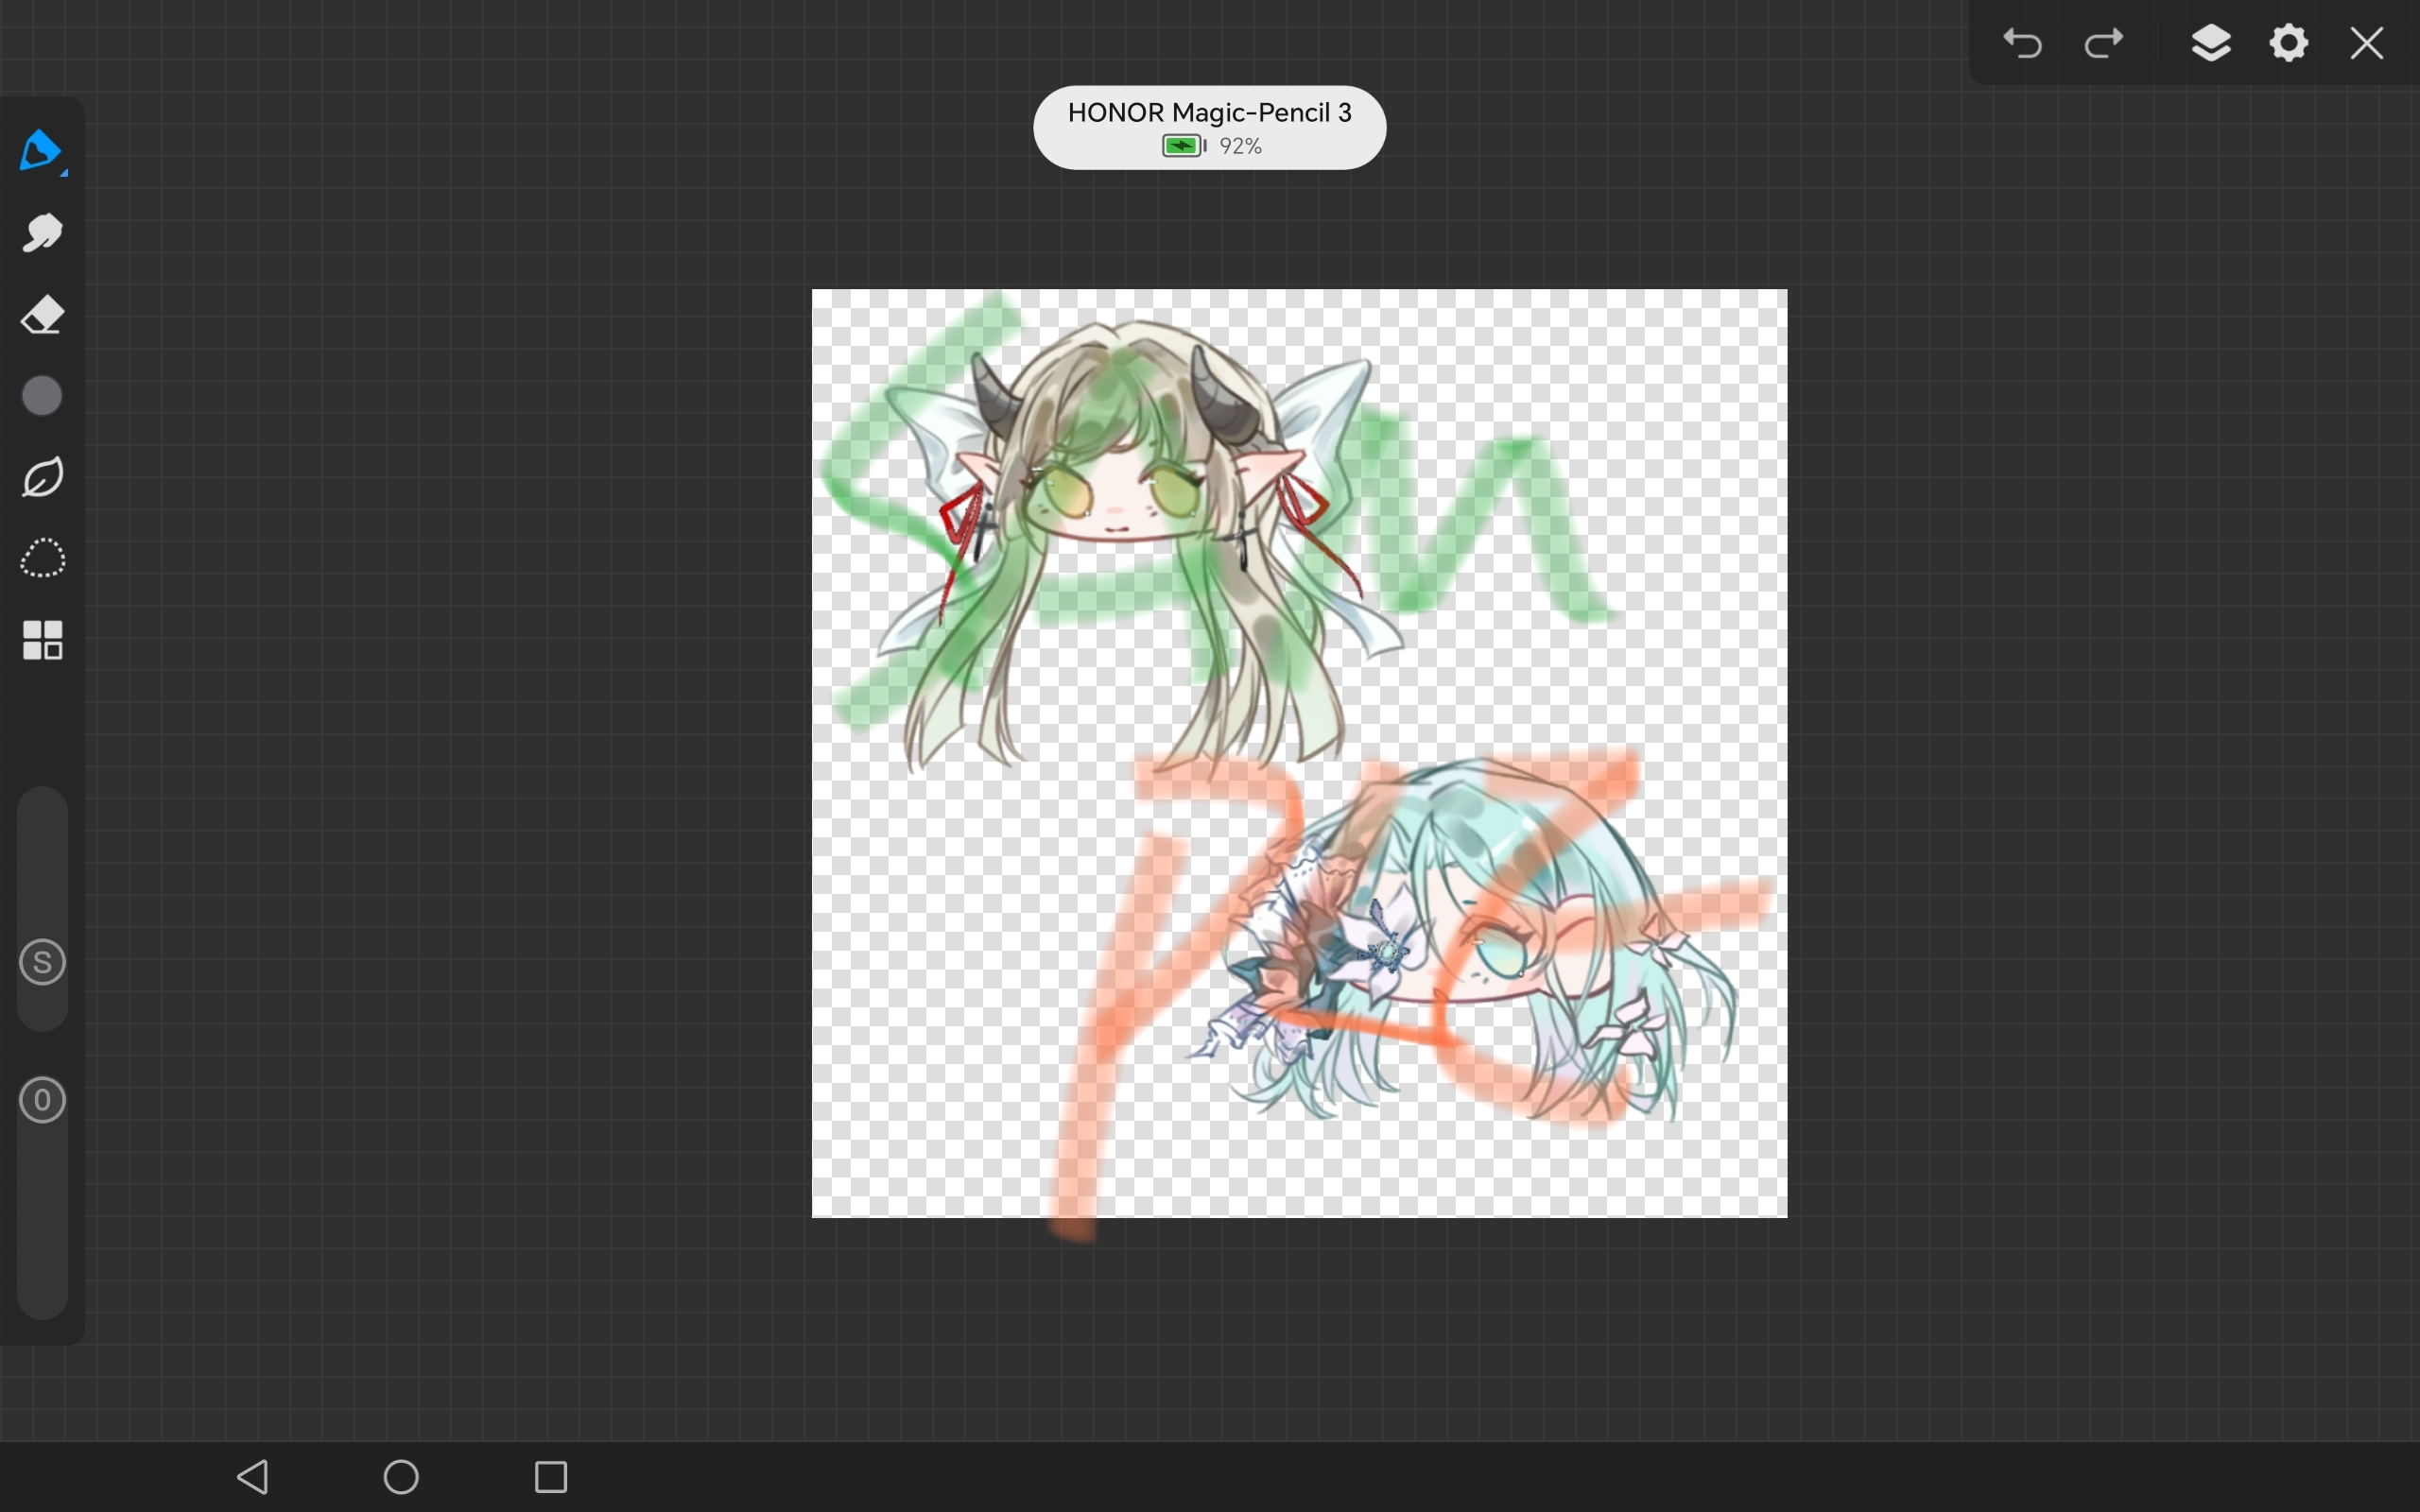Click the brush size S slider handle
Viewport: 2420px width, 1512px height.
pyautogui.click(x=42, y=962)
